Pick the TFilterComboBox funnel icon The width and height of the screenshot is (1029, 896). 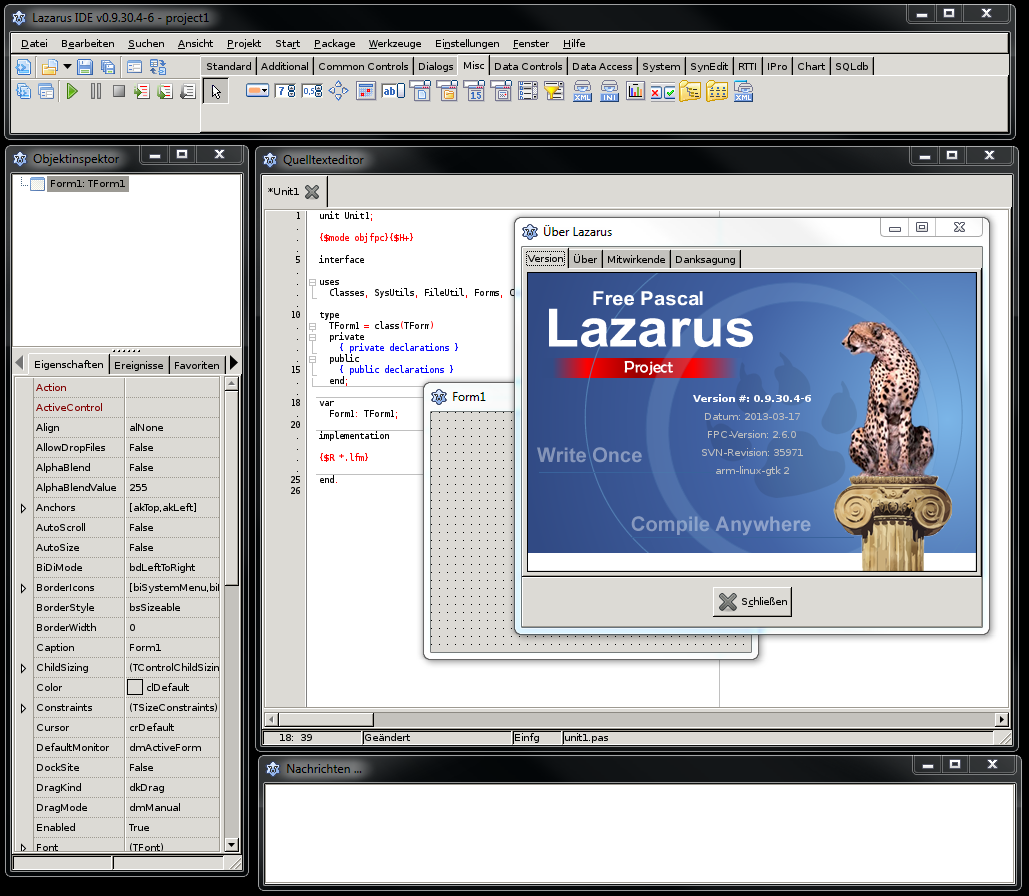(x=555, y=91)
